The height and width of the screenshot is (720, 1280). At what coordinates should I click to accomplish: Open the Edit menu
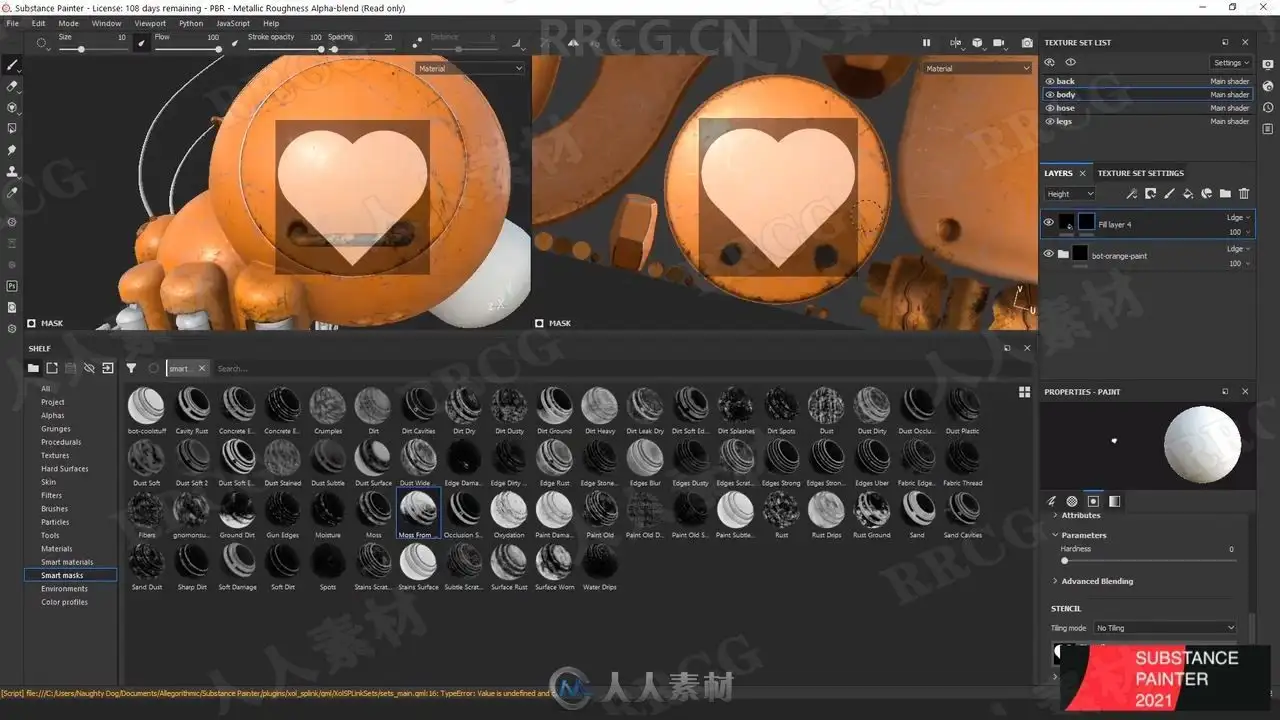coord(38,23)
